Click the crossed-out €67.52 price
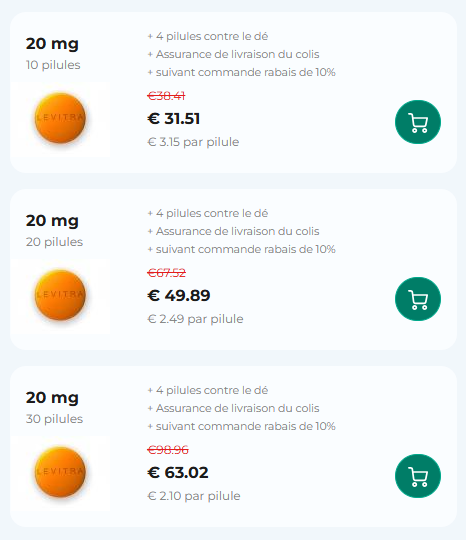The height and width of the screenshot is (540, 466). point(166,273)
